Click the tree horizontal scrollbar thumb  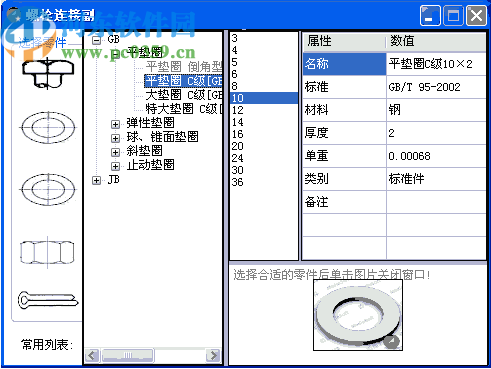click(128, 355)
